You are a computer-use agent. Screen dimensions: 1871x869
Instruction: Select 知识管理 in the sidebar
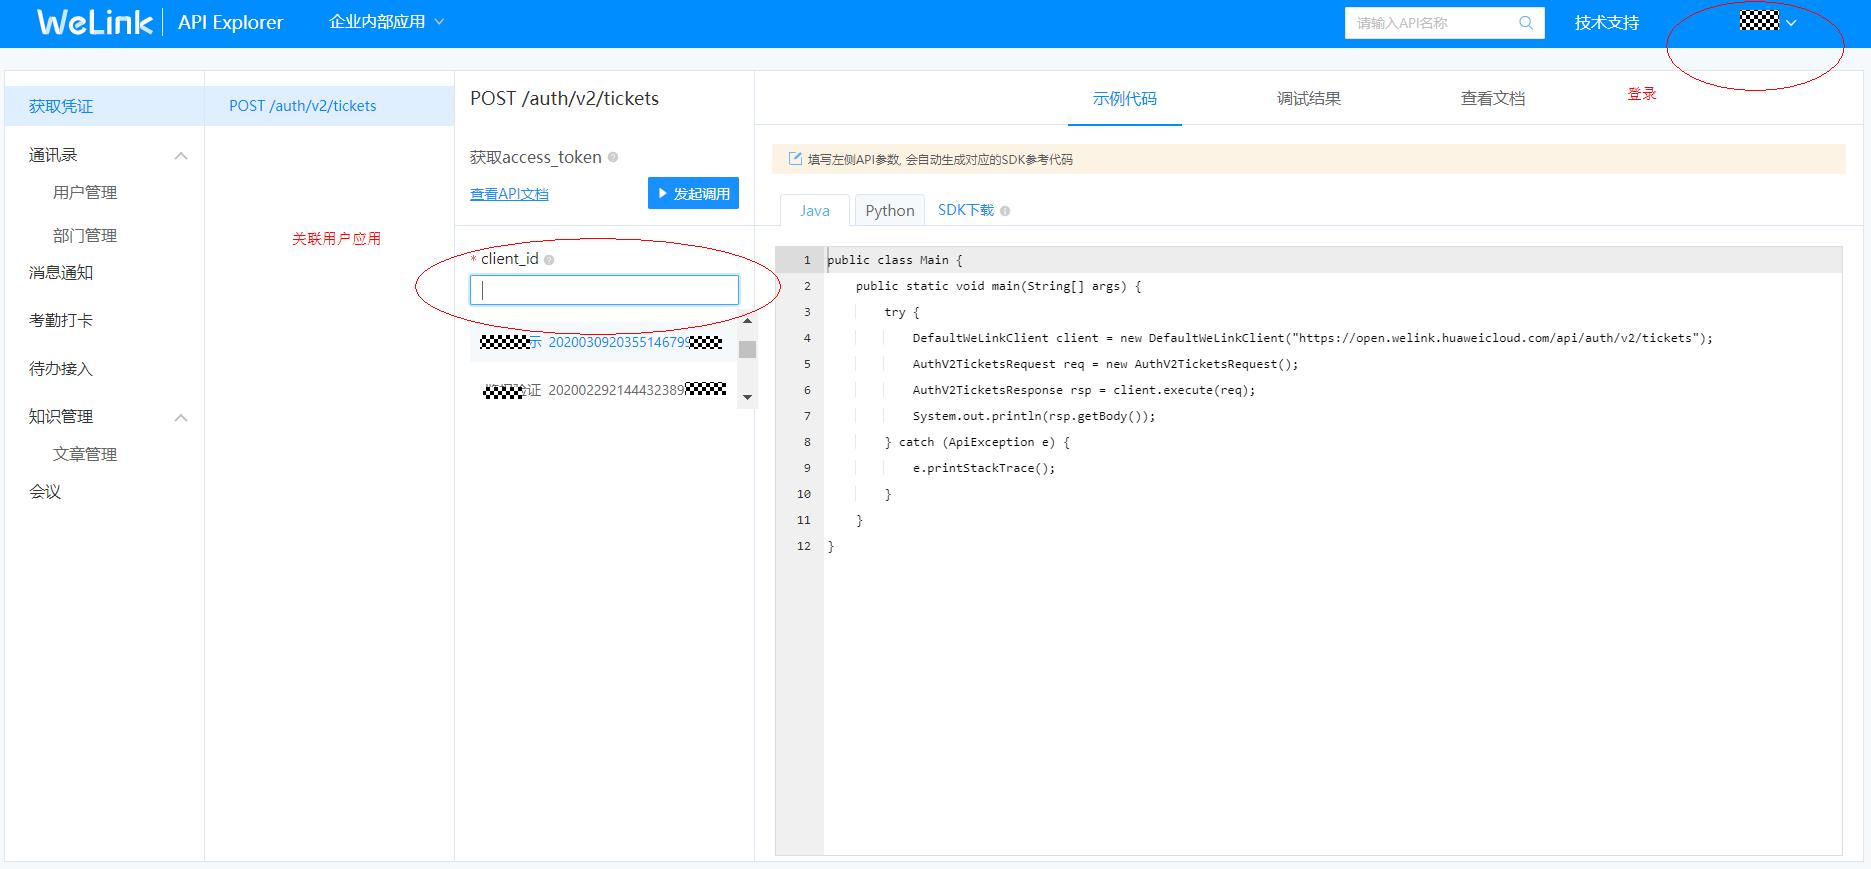(61, 417)
